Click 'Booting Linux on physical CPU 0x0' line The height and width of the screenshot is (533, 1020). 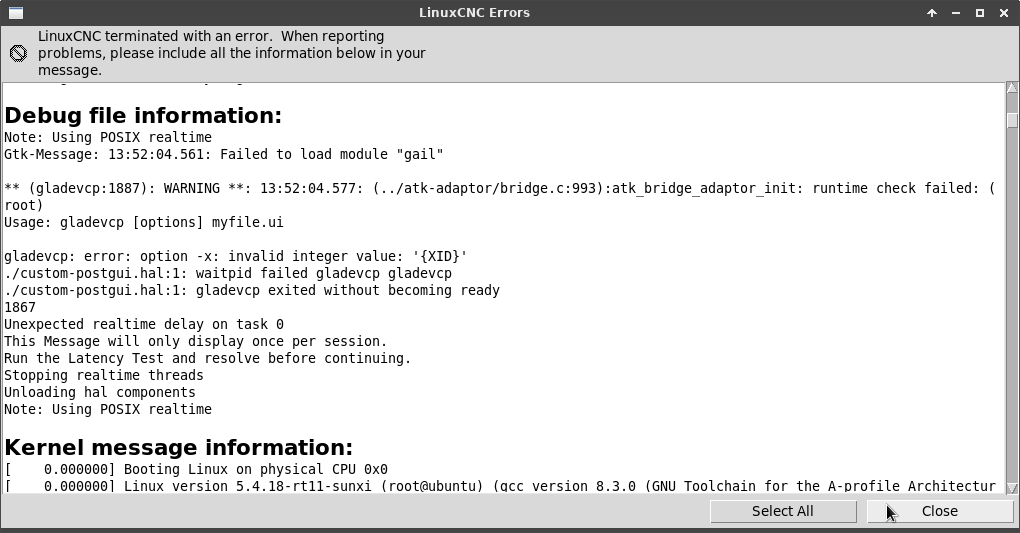tap(196, 469)
